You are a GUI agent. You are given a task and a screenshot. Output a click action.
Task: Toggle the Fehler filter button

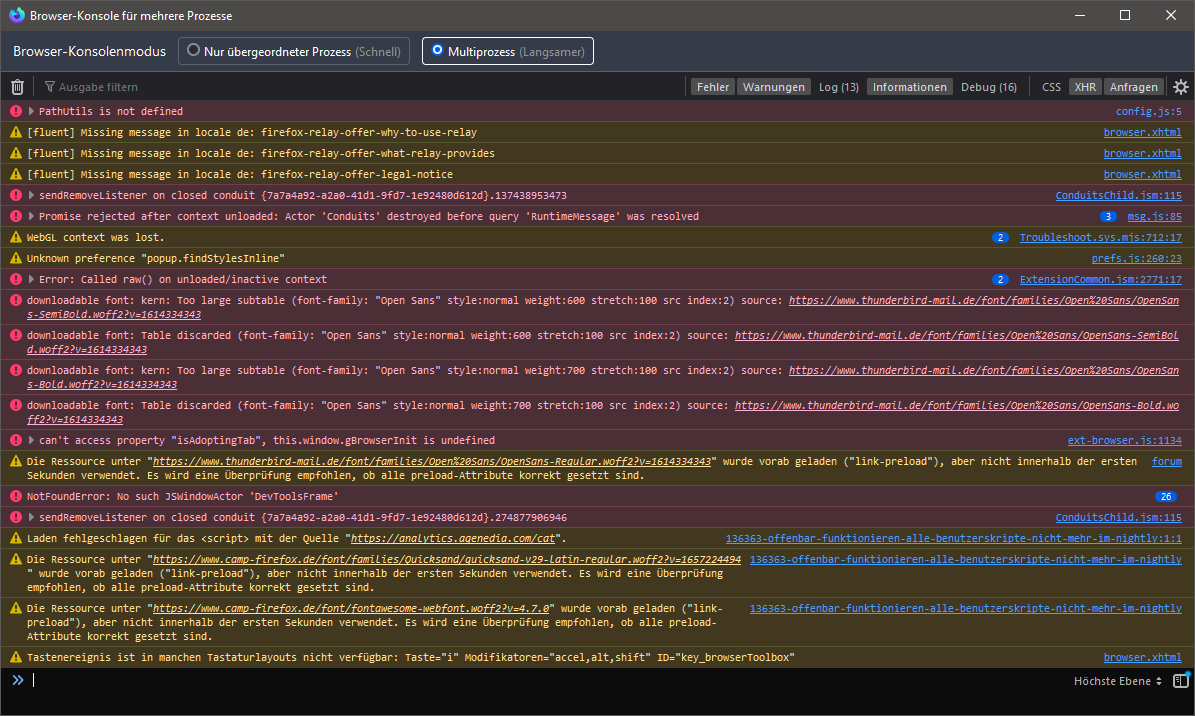(713, 87)
